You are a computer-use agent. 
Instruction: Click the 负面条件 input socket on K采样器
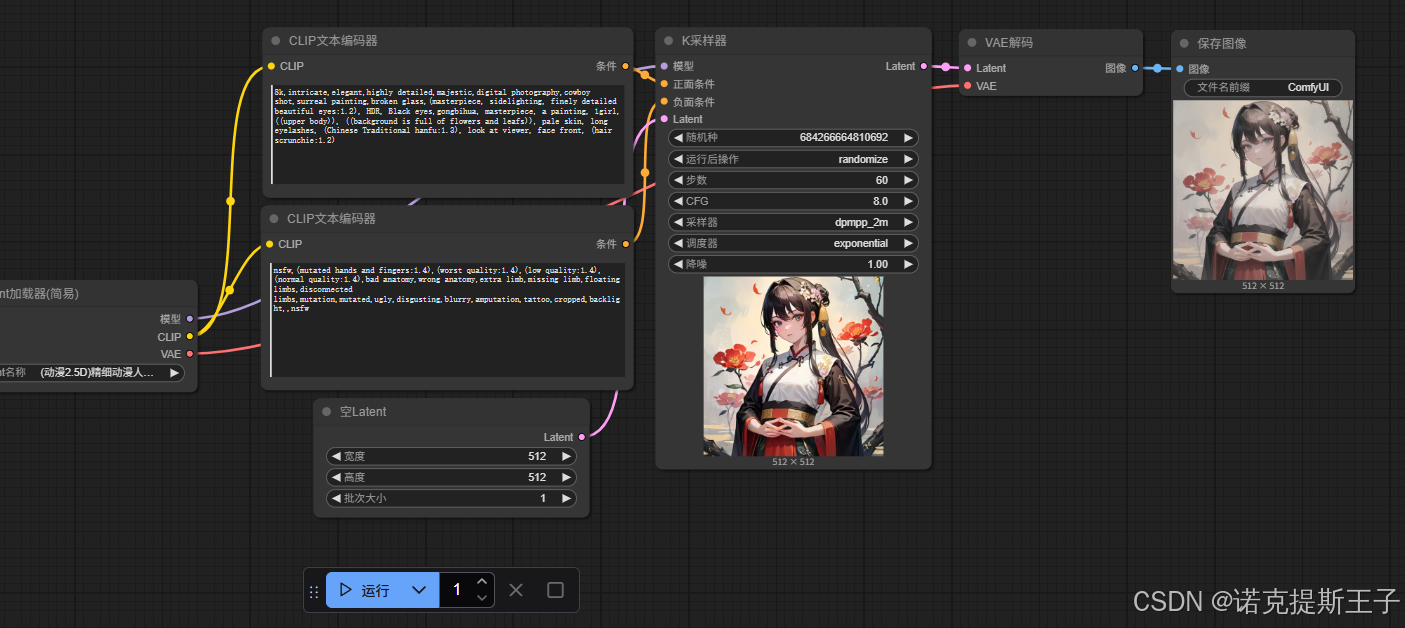[664, 102]
